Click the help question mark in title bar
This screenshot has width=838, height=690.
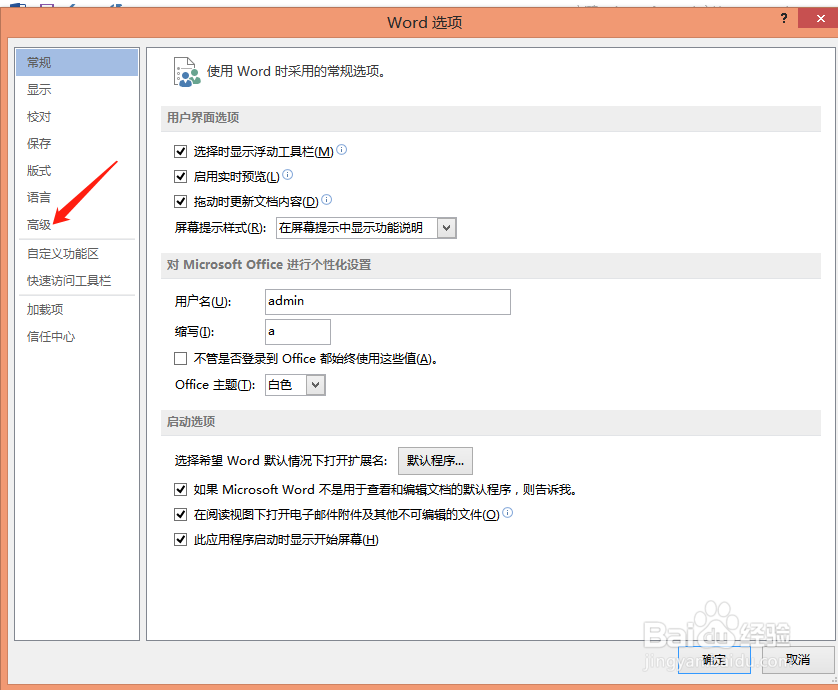784,18
